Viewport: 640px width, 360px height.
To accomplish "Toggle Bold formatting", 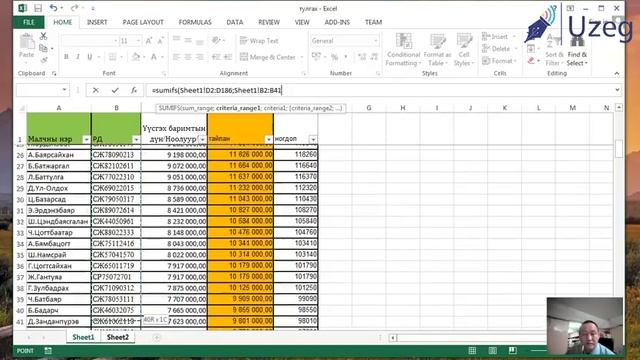I will coord(66,57).
